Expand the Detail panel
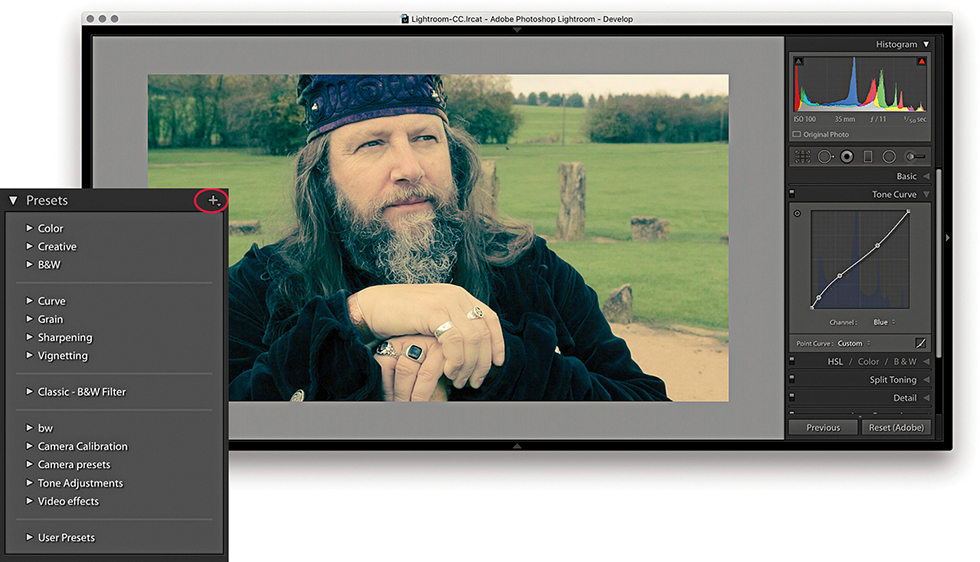The image size is (980, 562). (926, 398)
